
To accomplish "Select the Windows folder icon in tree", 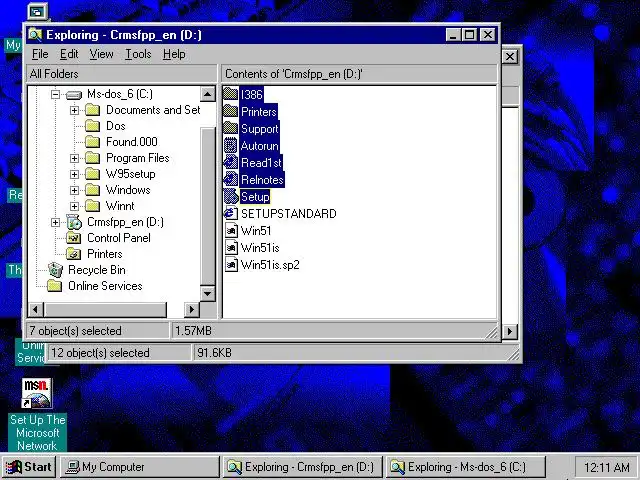I will (93, 190).
